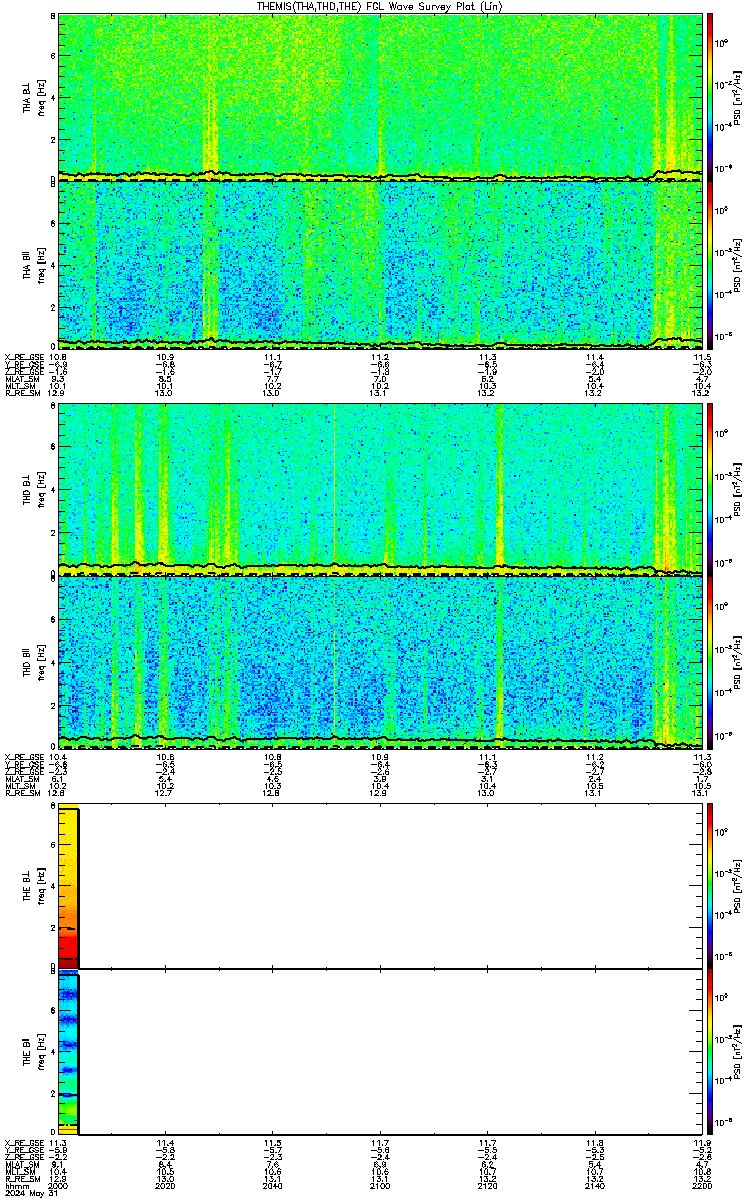Click the 2040 time label on bottom axis
The image size is (750, 1200).
(272, 1185)
